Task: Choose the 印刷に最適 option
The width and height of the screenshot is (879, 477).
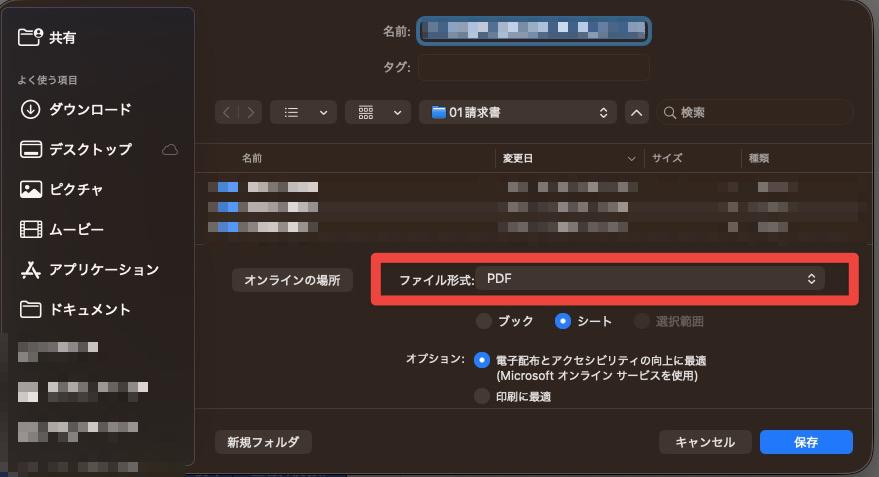Action: (x=482, y=396)
